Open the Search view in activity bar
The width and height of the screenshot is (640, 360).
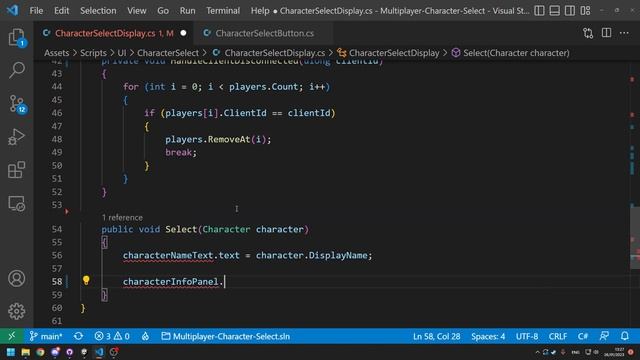pos(17,70)
